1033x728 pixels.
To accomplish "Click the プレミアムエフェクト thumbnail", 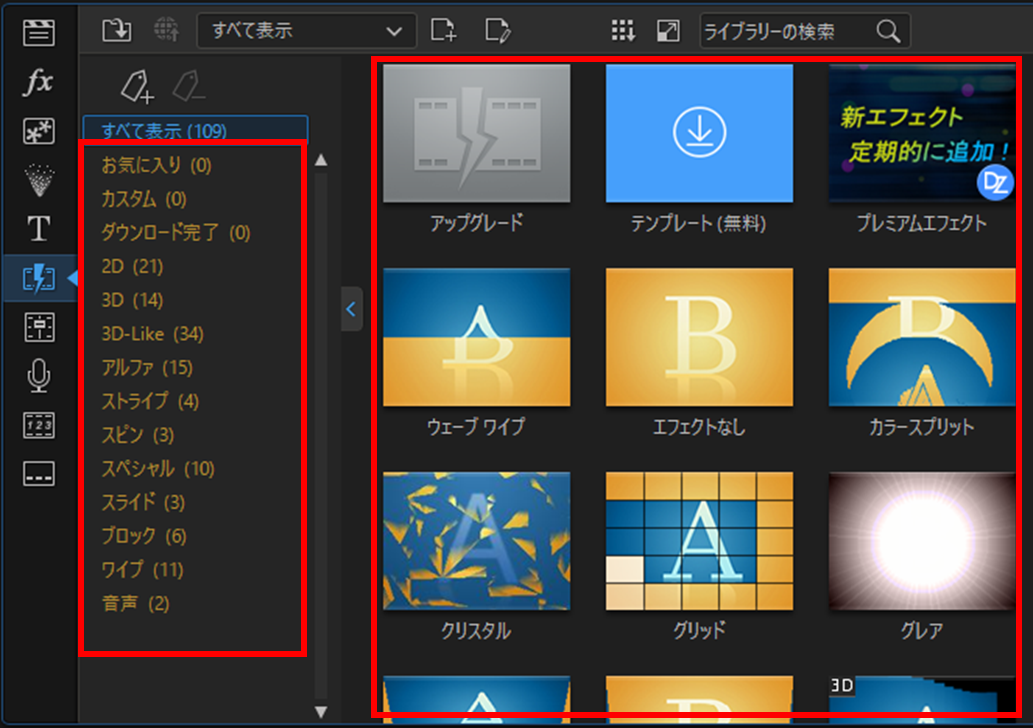I will [x=922, y=133].
